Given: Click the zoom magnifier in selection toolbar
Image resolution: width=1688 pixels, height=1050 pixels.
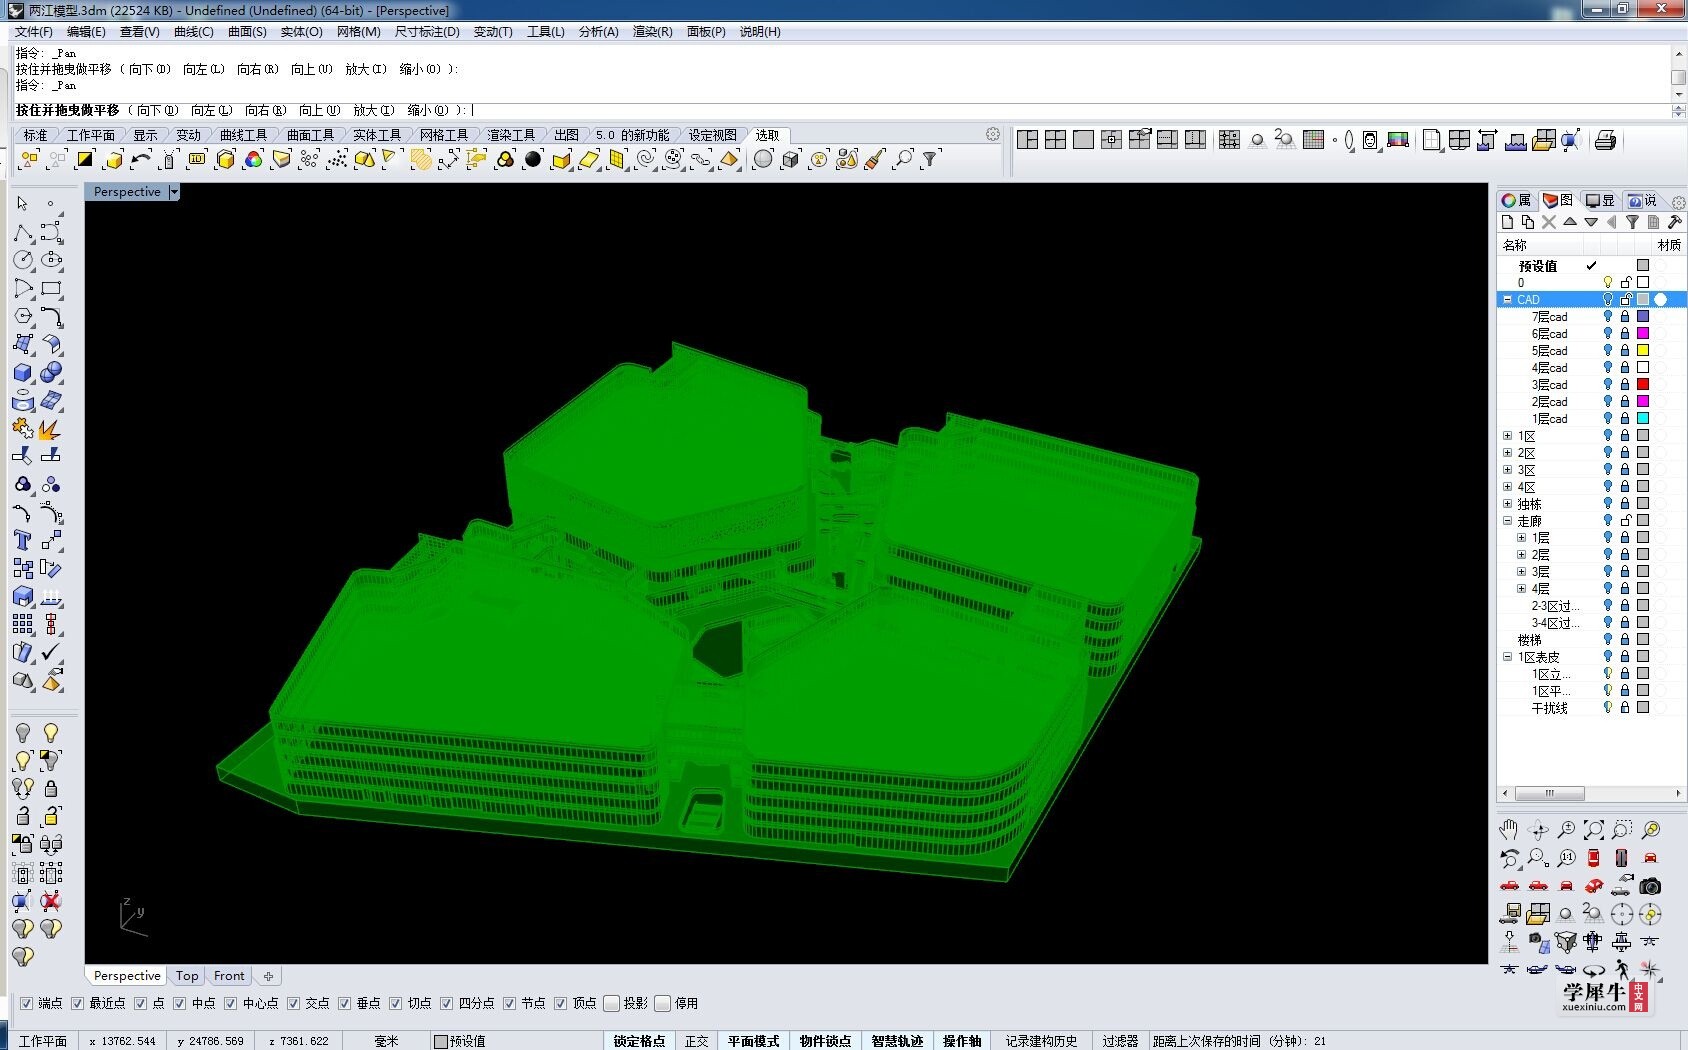Looking at the screenshot, I should tap(903, 159).
